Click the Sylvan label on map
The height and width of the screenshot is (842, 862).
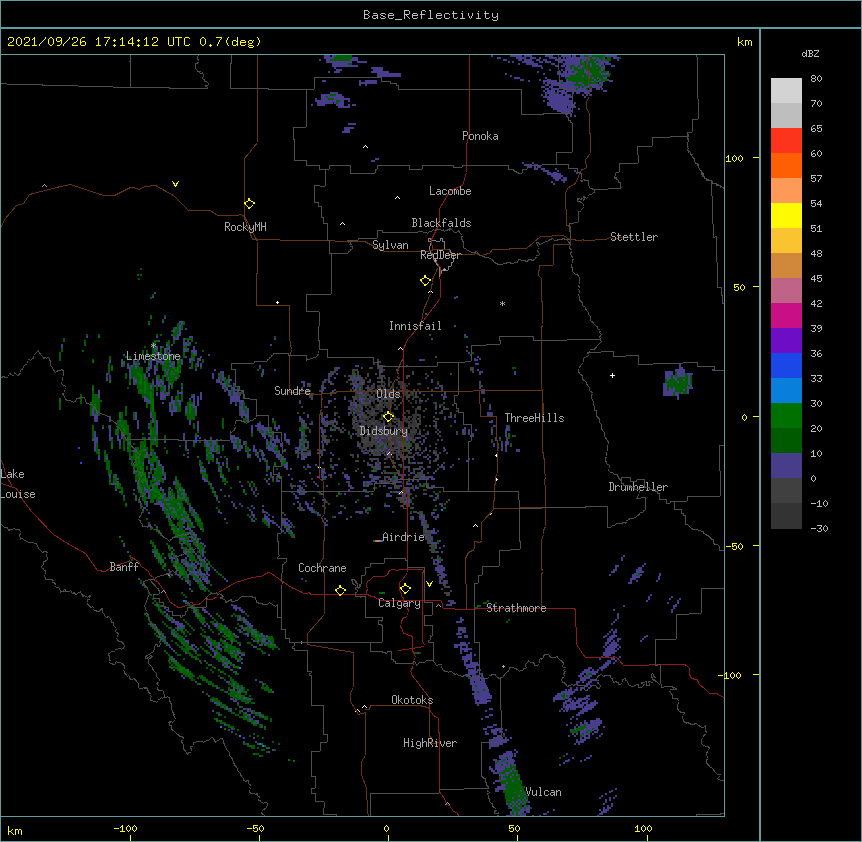click(390, 245)
